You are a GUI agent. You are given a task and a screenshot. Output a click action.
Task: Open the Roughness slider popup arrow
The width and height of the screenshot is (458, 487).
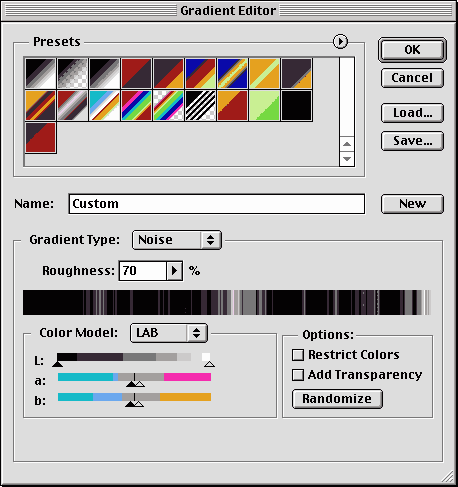[x=174, y=271]
